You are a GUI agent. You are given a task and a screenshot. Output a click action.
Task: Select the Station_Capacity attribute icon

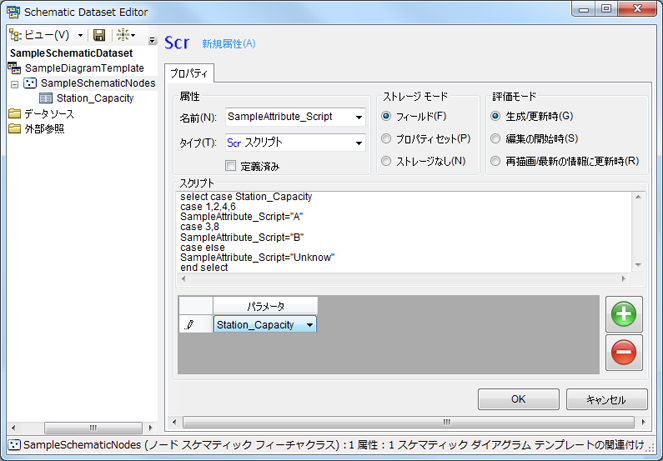click(46, 98)
